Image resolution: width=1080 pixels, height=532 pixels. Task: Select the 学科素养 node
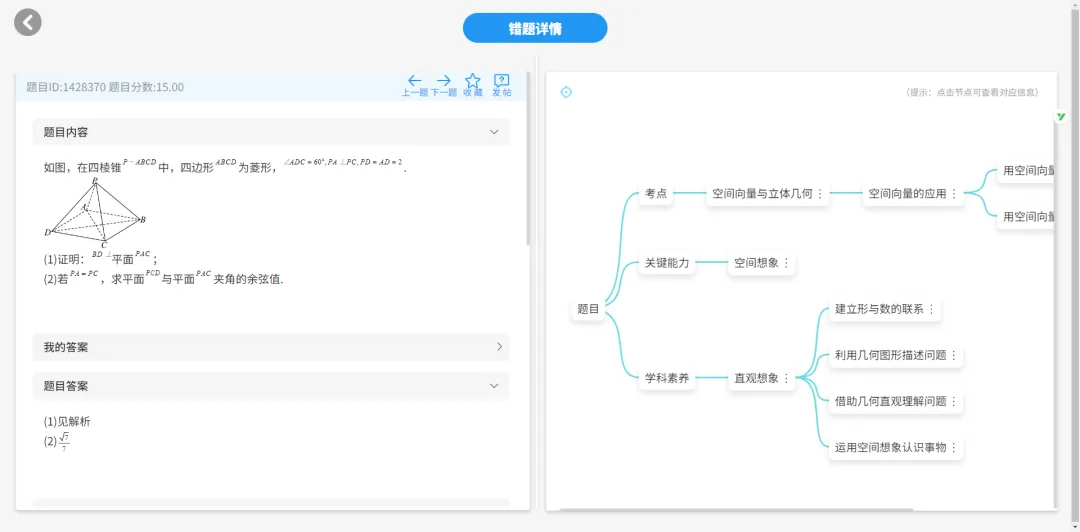pyautogui.click(x=667, y=378)
